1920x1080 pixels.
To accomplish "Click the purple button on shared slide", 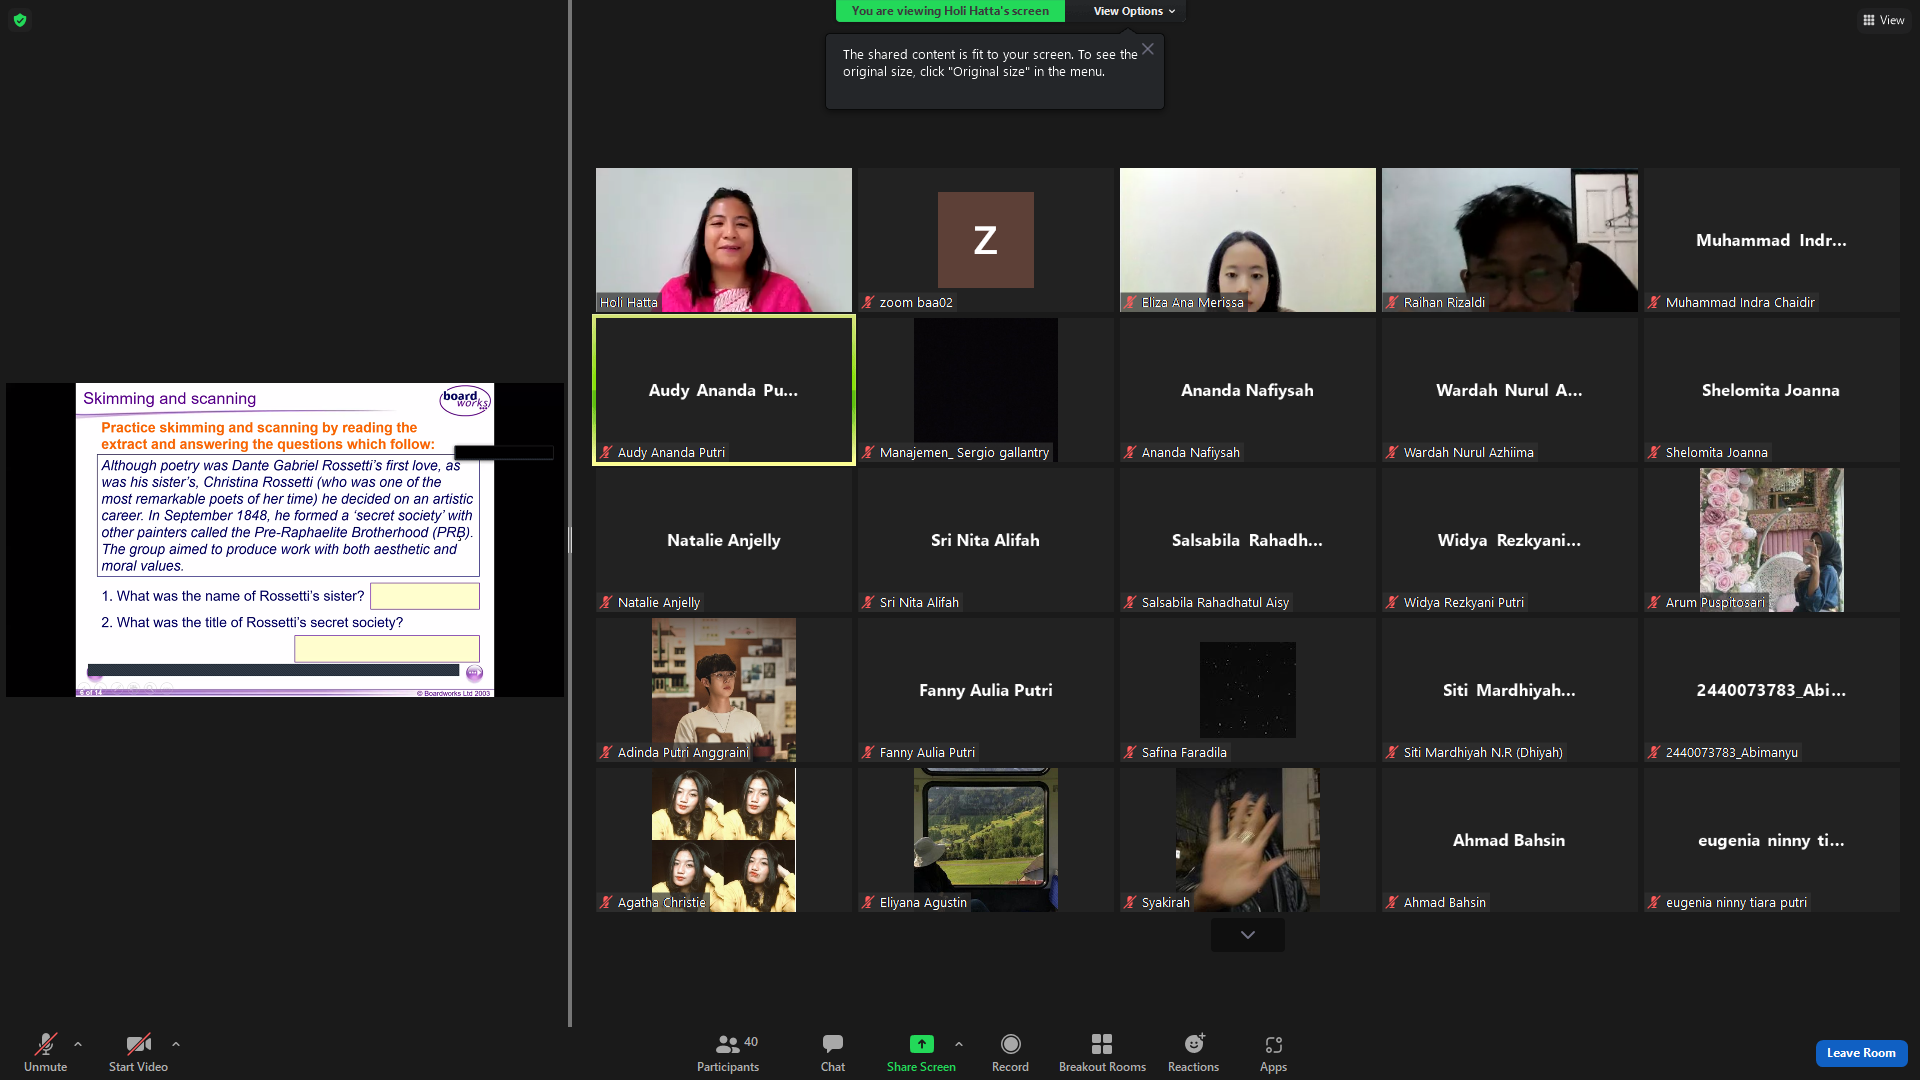I will pos(475,673).
